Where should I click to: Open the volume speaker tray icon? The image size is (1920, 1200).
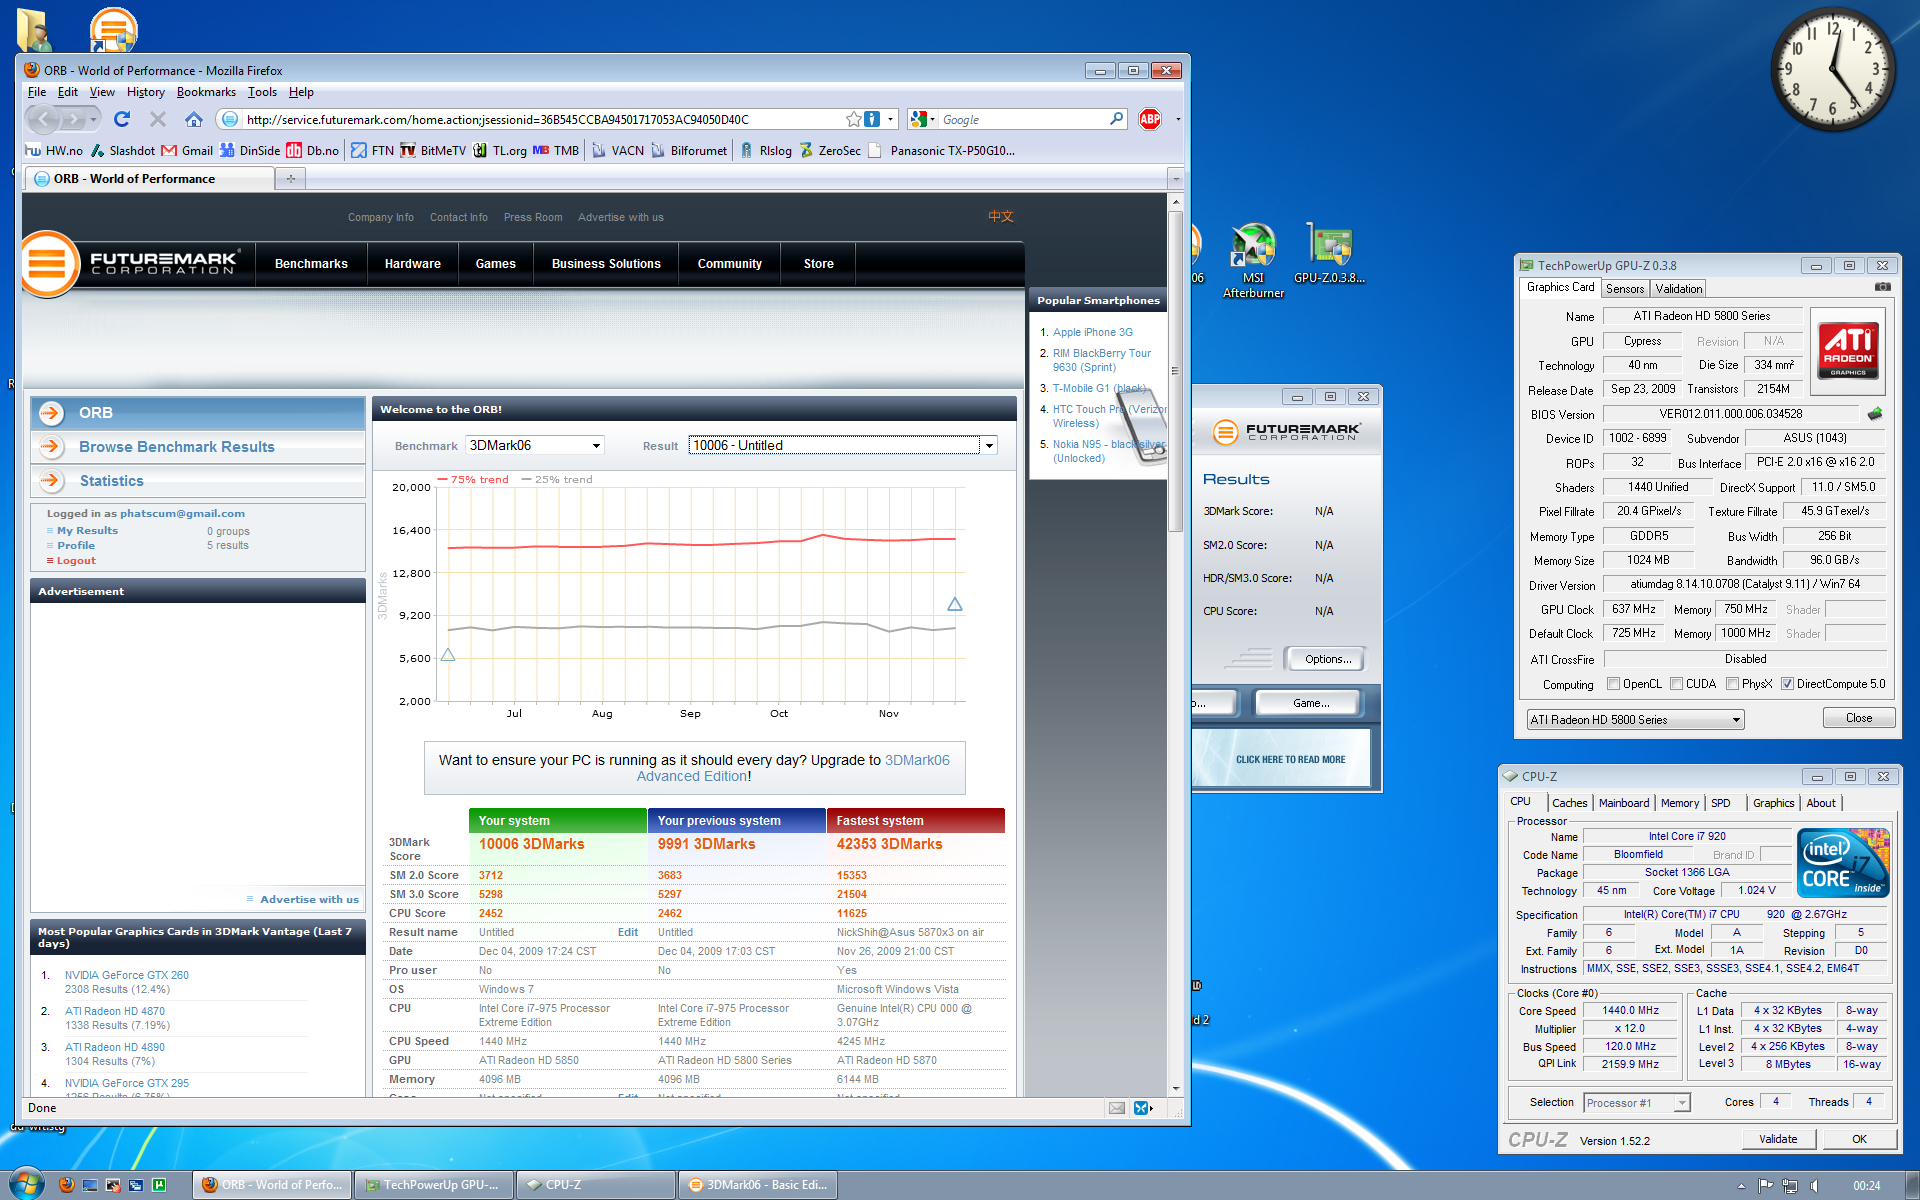tap(1814, 1186)
